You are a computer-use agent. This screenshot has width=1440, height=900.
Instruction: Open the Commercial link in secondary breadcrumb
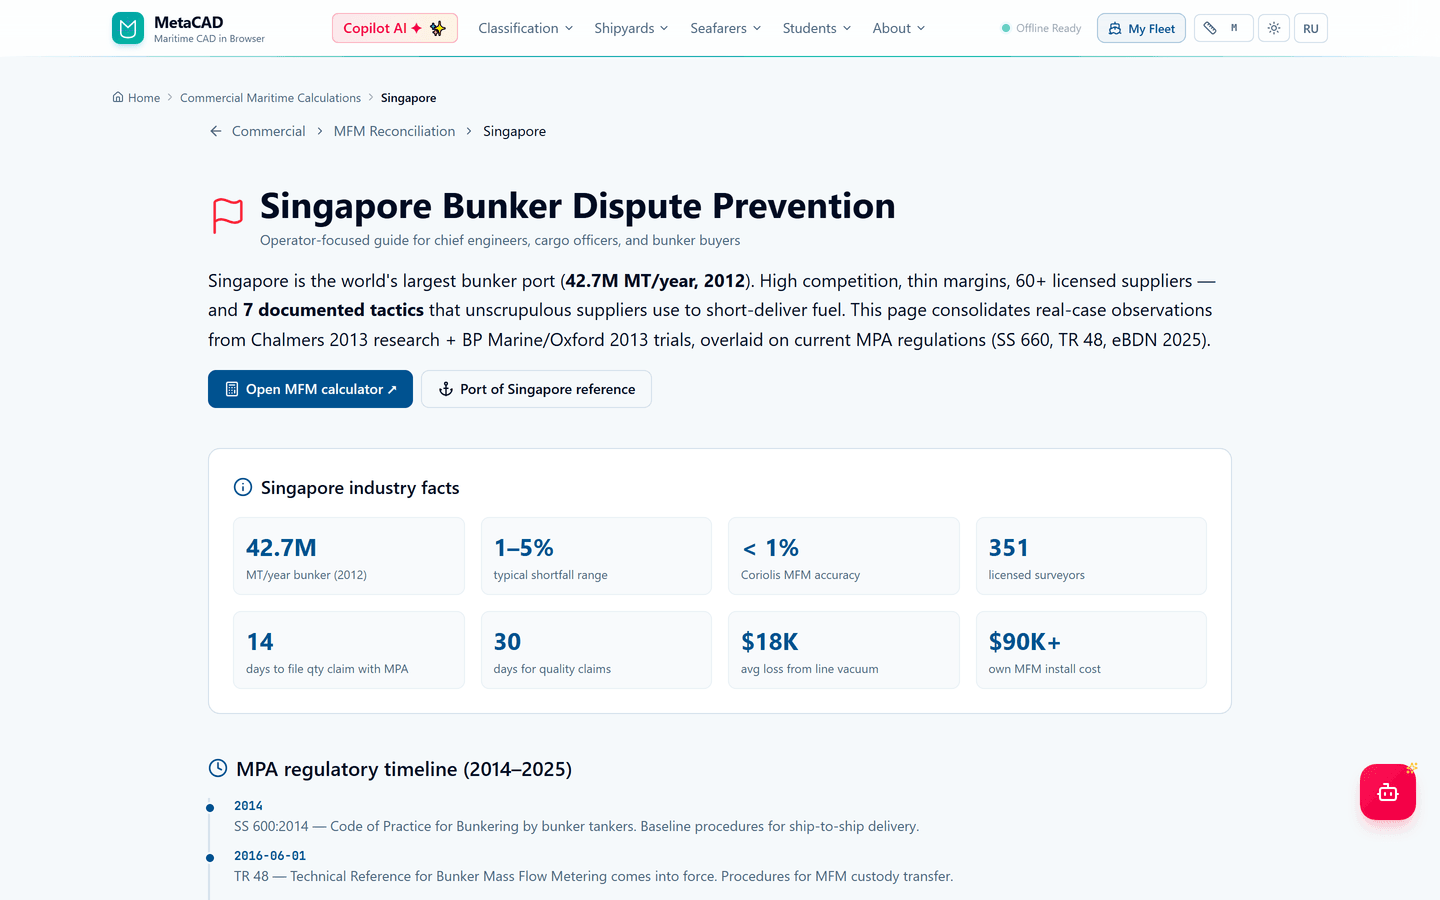point(268,131)
